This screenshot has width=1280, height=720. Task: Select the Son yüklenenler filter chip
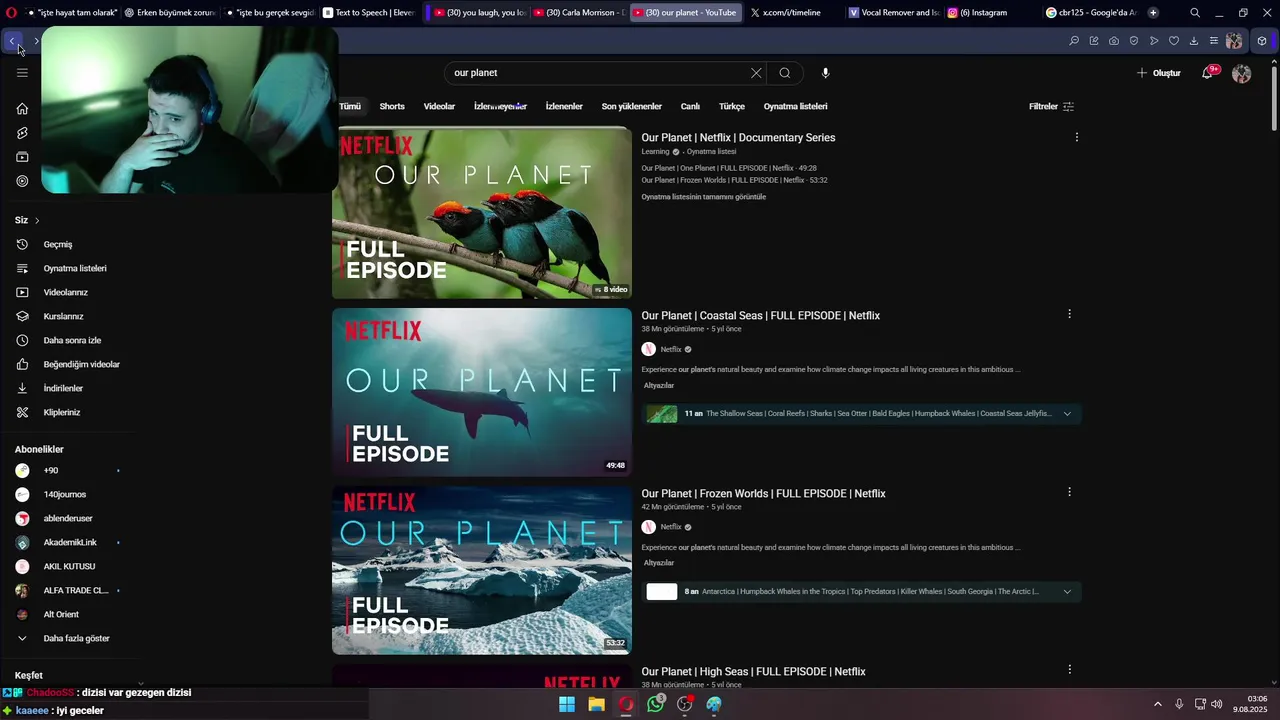[632, 106]
